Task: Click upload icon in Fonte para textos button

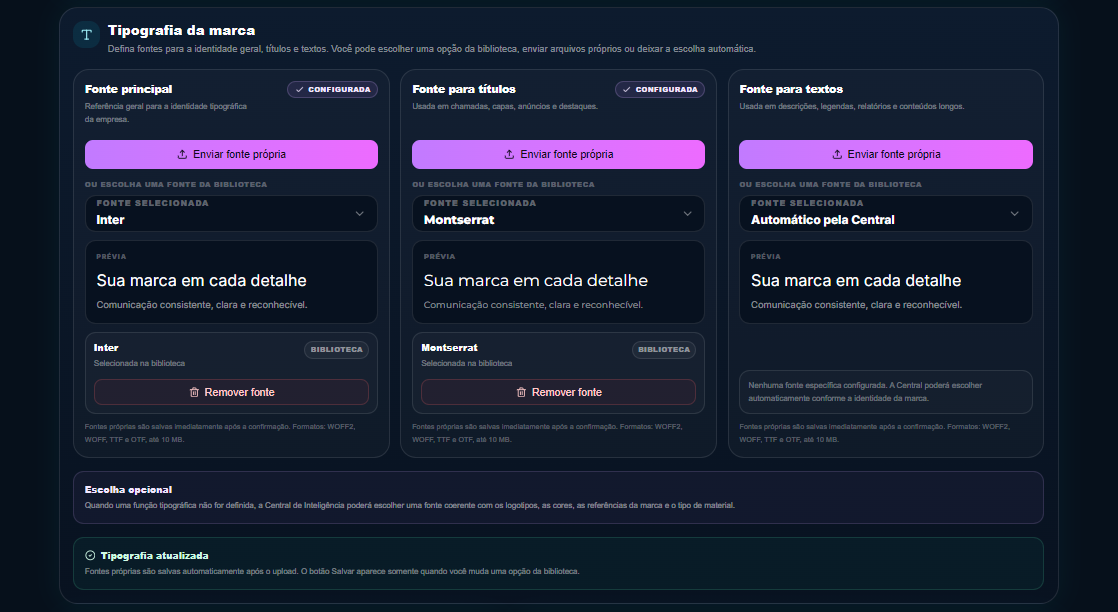Action: coord(837,154)
